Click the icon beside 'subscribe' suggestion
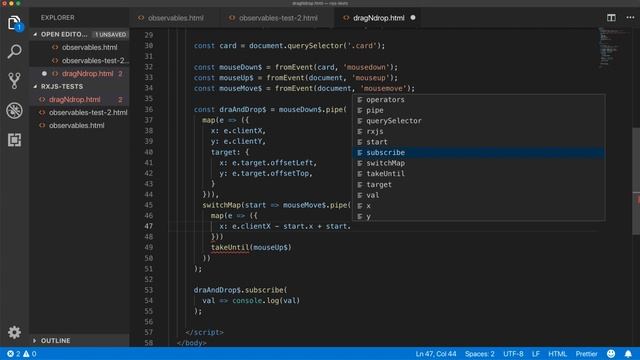The width and height of the screenshot is (640, 360). (x=360, y=153)
